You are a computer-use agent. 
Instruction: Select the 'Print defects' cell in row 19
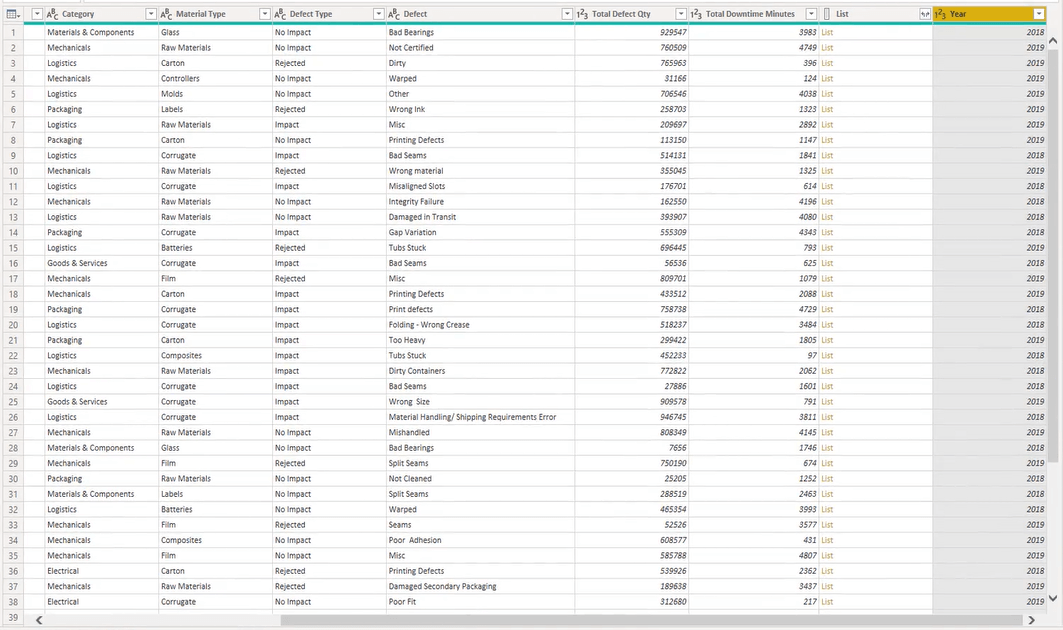click(x=481, y=309)
